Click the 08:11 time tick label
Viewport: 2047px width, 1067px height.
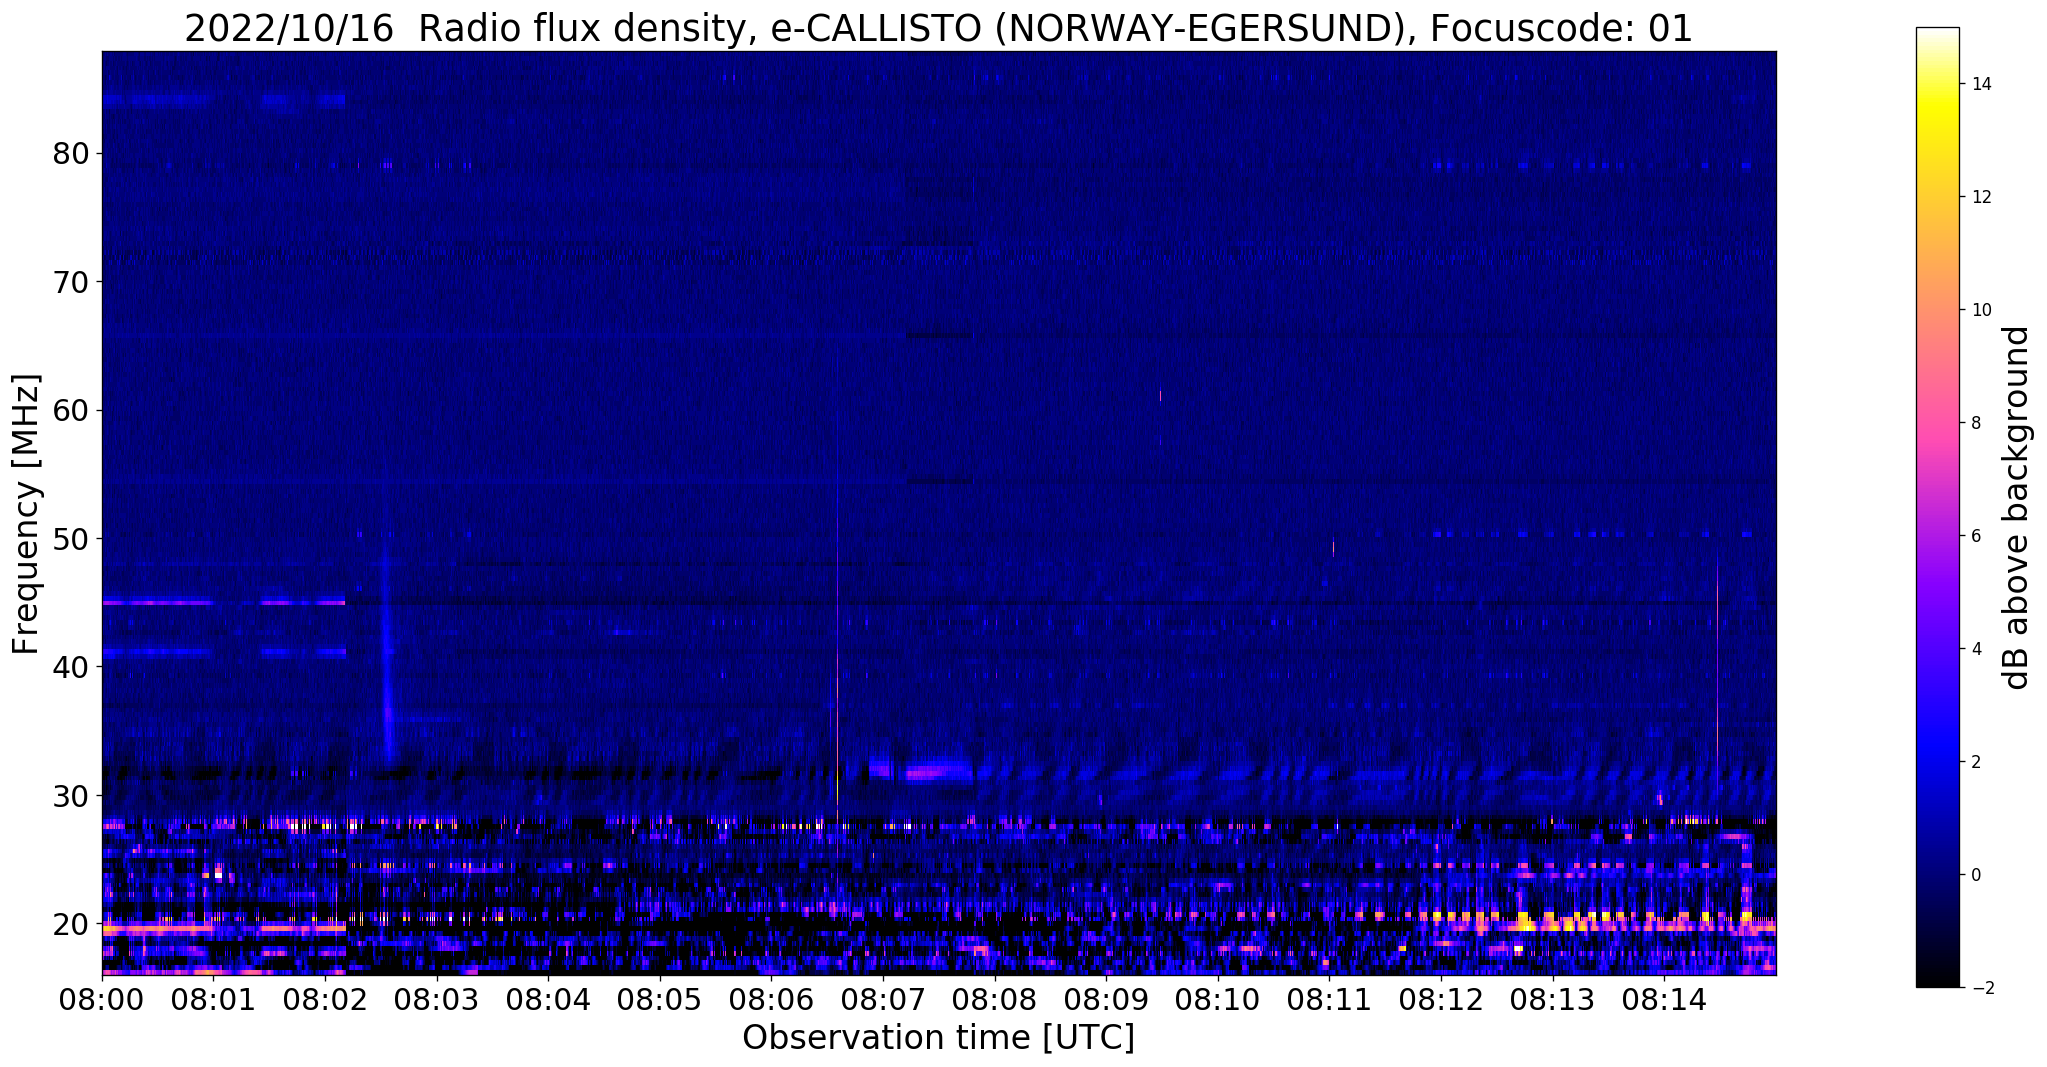(x=1329, y=999)
